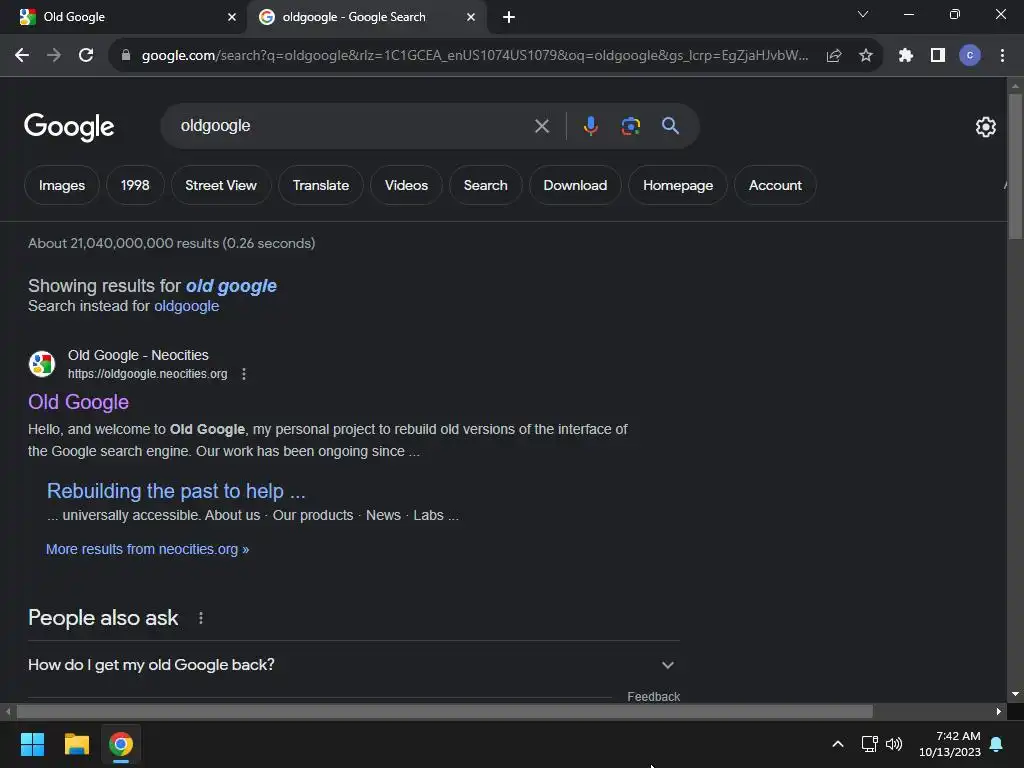The width and height of the screenshot is (1024, 768).
Task: Select the oldgoogle - Google Search tab
Action: 366,17
